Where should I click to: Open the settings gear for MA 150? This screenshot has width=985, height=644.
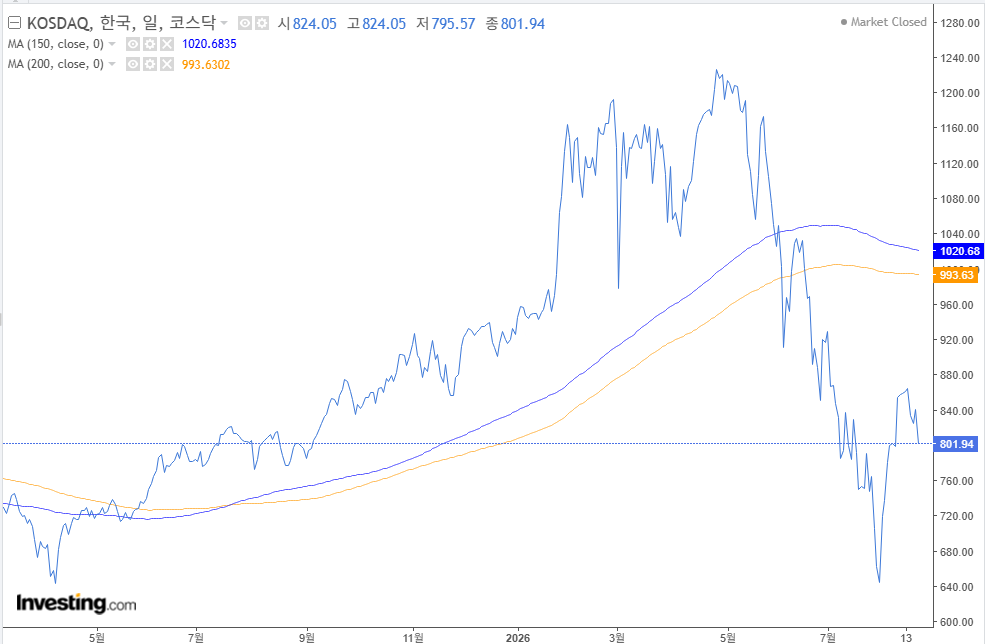coord(150,44)
